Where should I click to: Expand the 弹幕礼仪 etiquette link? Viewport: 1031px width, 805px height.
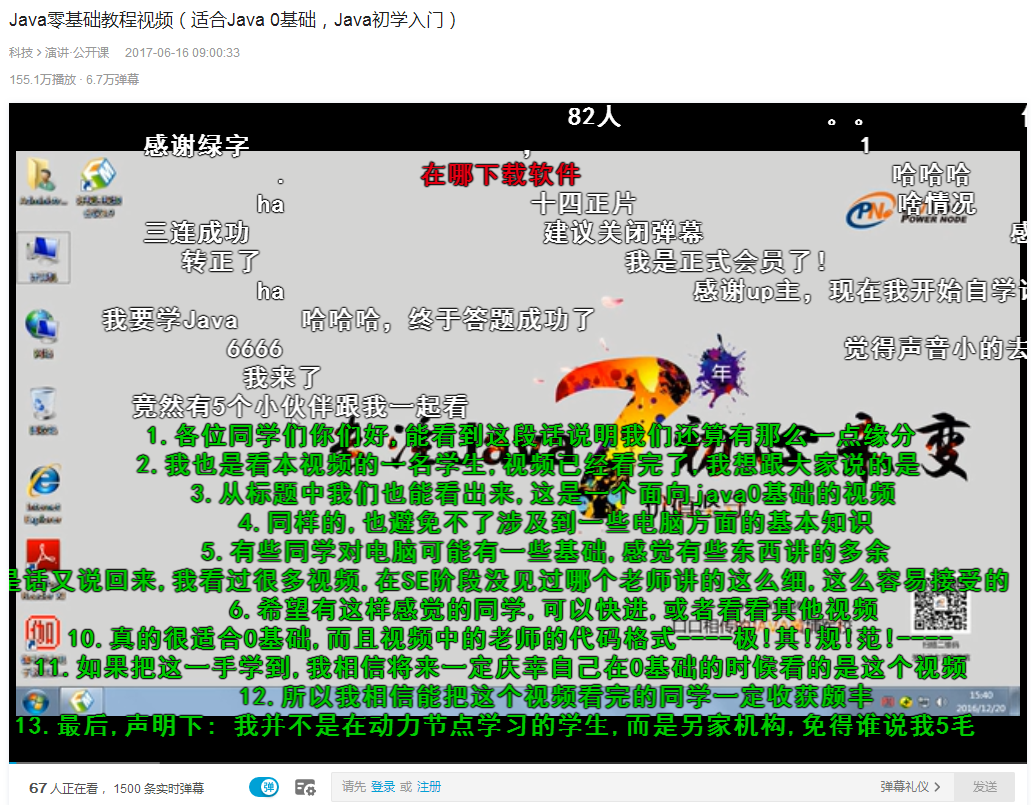pos(910,787)
